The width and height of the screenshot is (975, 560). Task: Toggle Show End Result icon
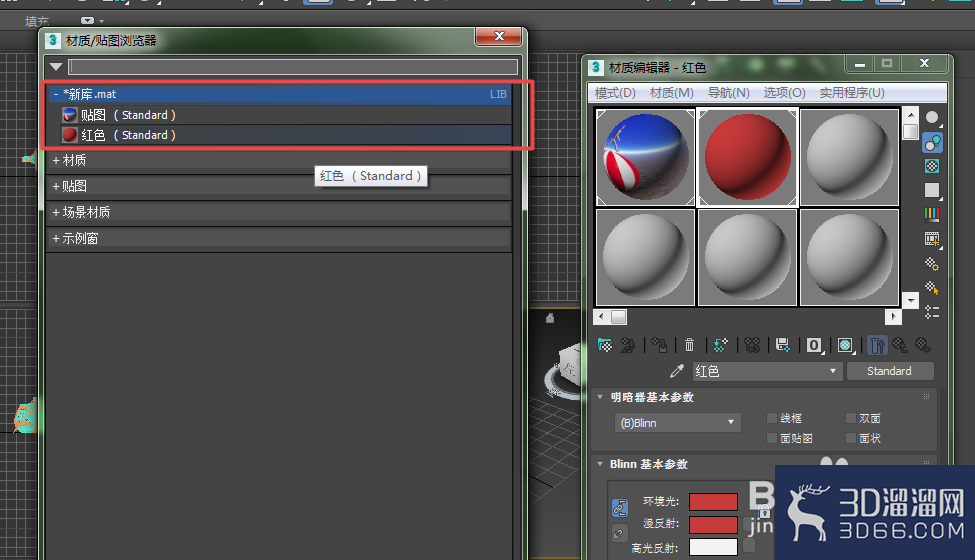tap(877, 345)
